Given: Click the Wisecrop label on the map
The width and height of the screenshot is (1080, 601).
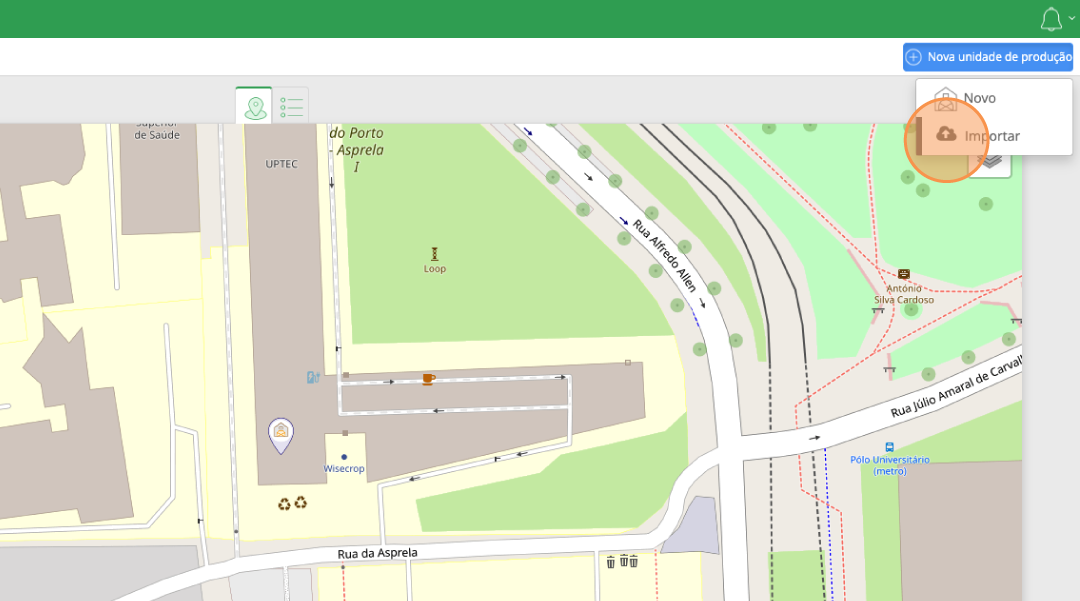Looking at the screenshot, I should (343, 468).
